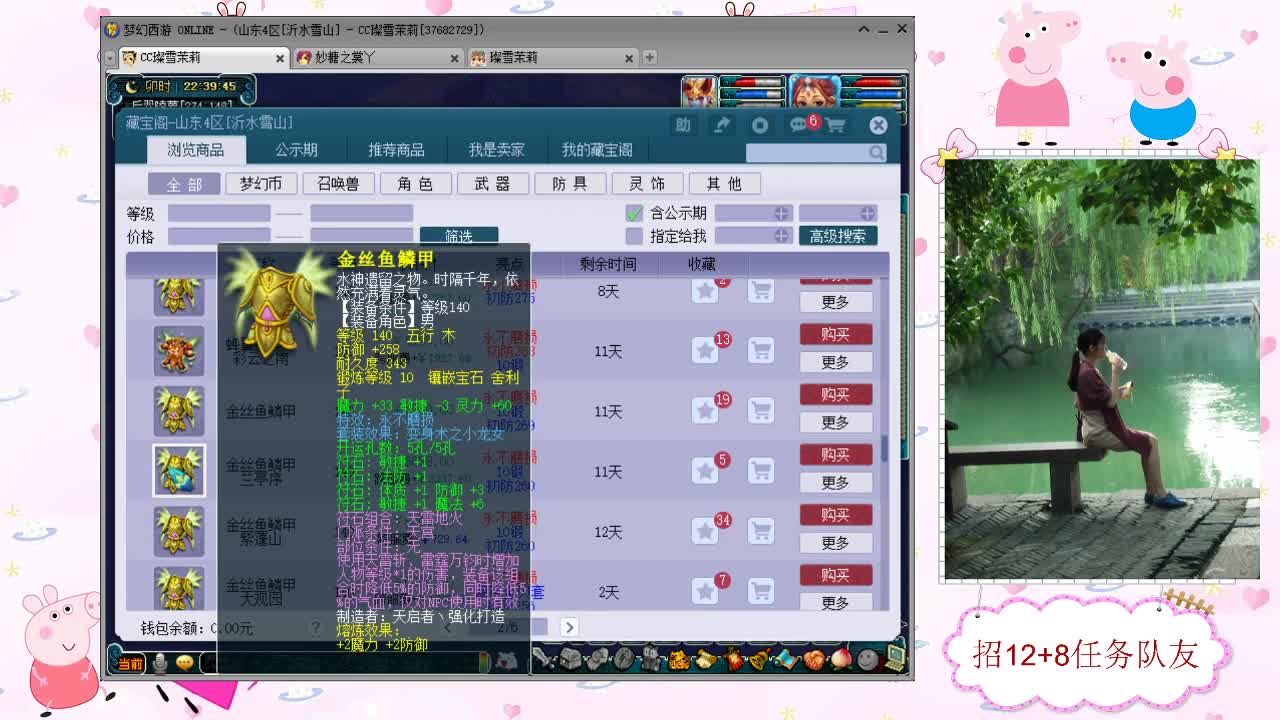Open the shopping cart in 藏宝阁 header
The height and width of the screenshot is (720, 1280).
(x=835, y=125)
